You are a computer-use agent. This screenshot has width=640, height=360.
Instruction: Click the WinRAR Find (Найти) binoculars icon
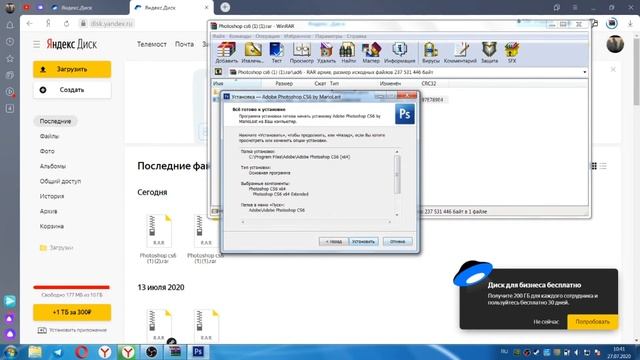pyautogui.click(x=348, y=53)
